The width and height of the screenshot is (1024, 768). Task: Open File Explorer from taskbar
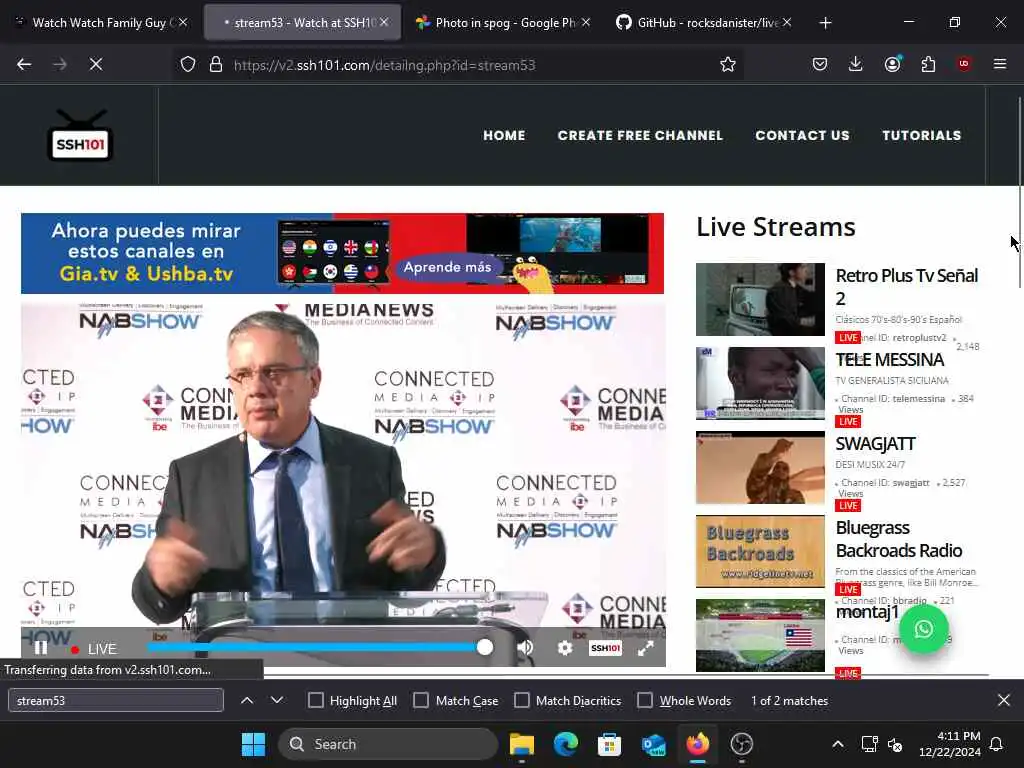522,744
